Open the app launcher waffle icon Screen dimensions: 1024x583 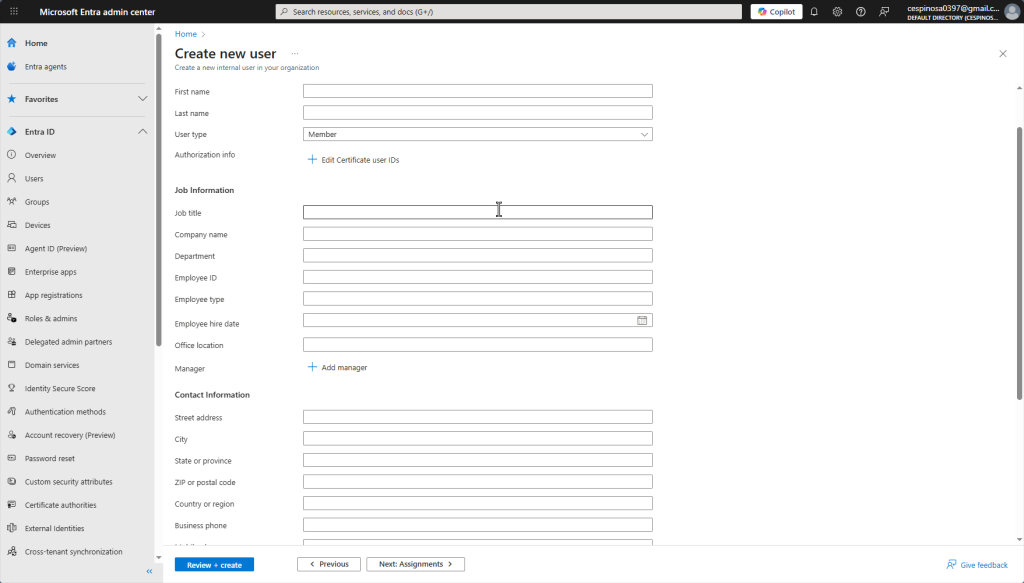coord(13,12)
